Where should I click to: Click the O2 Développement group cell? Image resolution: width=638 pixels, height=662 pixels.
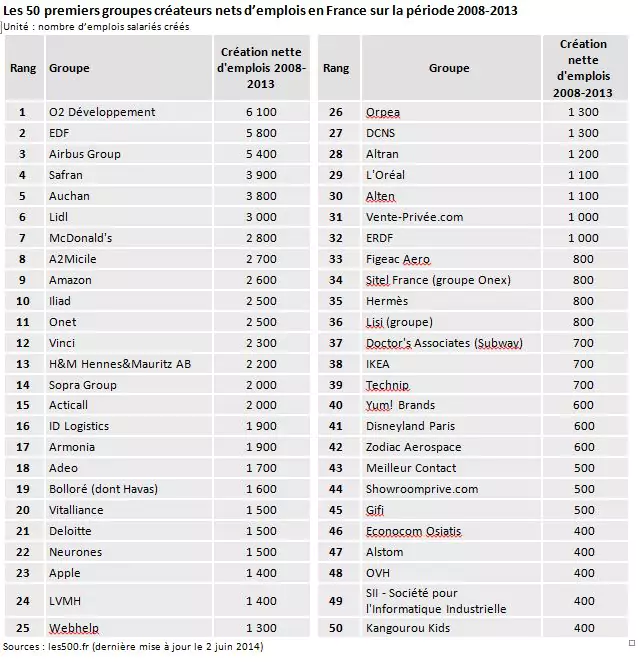coord(102,112)
